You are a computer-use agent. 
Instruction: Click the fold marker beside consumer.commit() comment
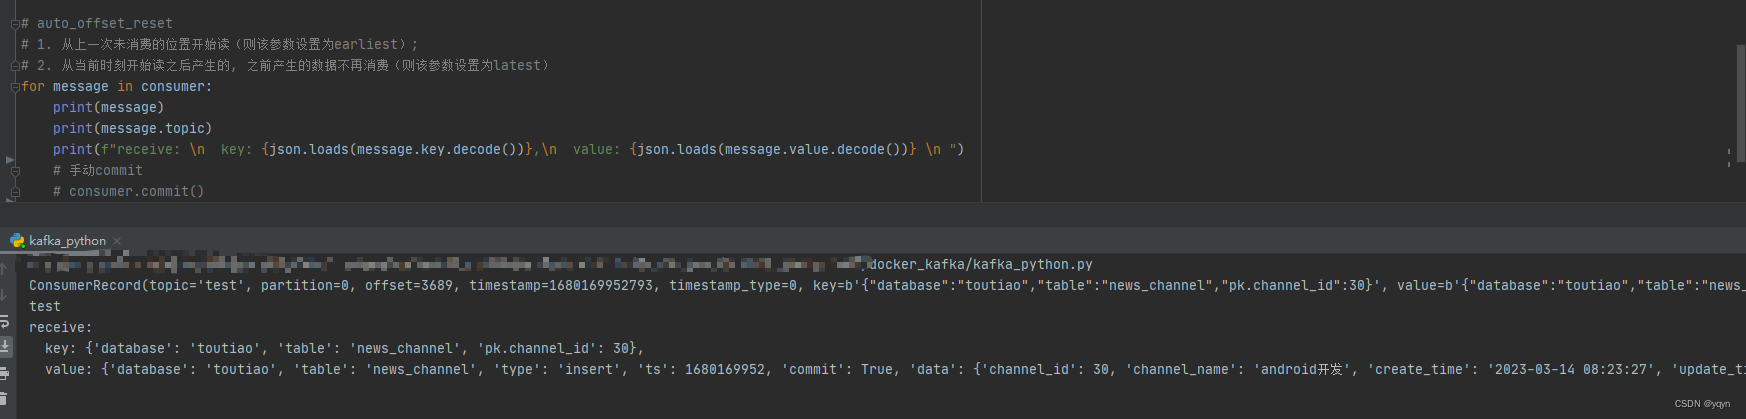15,192
